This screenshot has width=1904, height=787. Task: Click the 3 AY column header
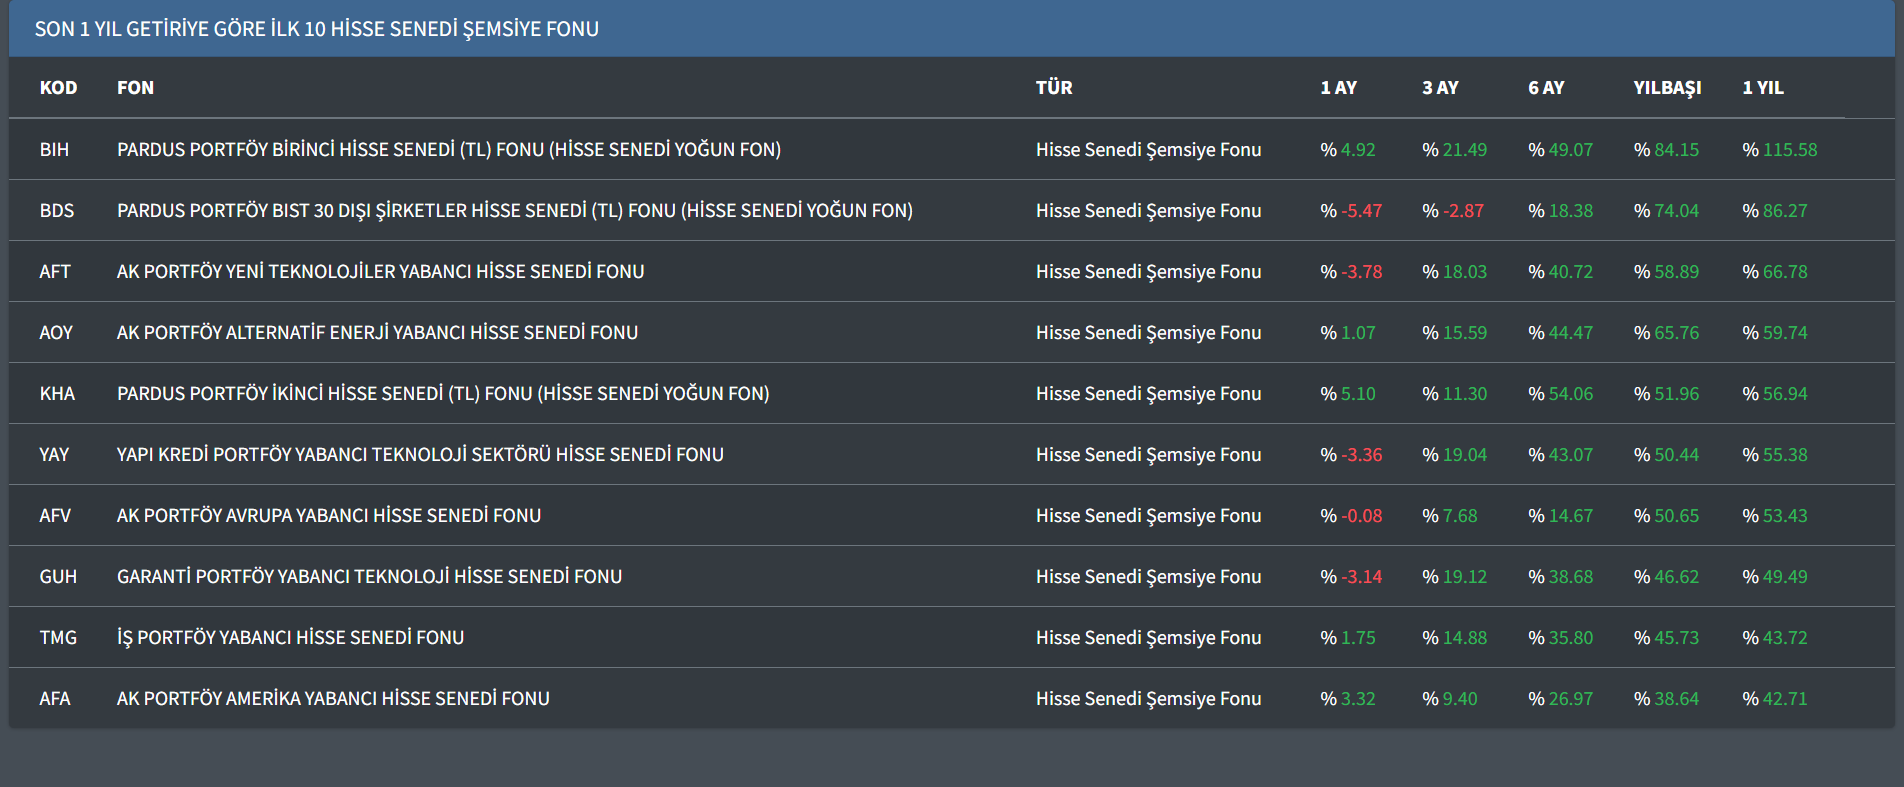pyautogui.click(x=1440, y=88)
